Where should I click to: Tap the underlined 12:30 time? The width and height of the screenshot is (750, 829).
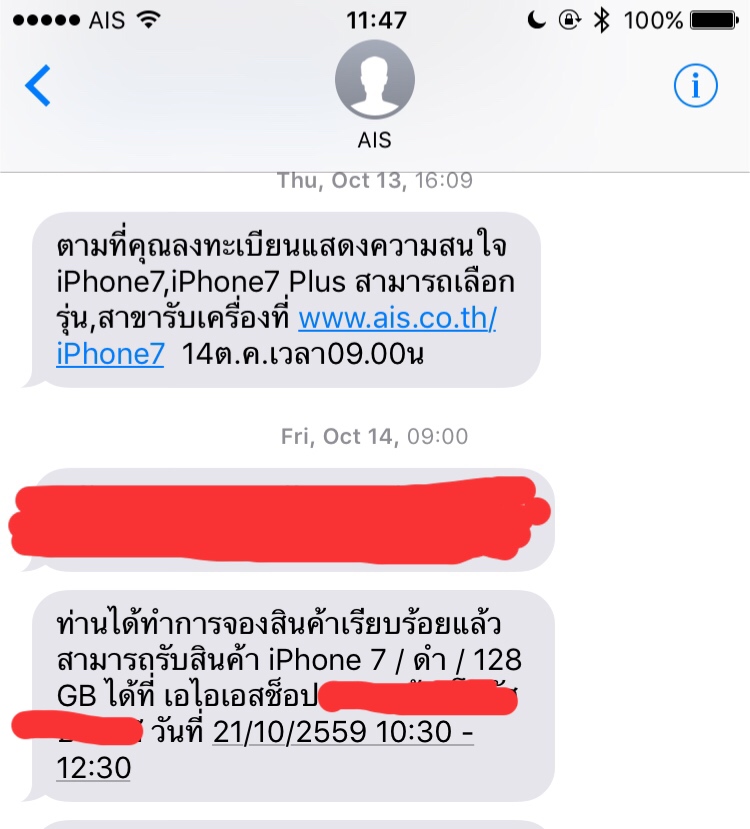tap(94, 768)
